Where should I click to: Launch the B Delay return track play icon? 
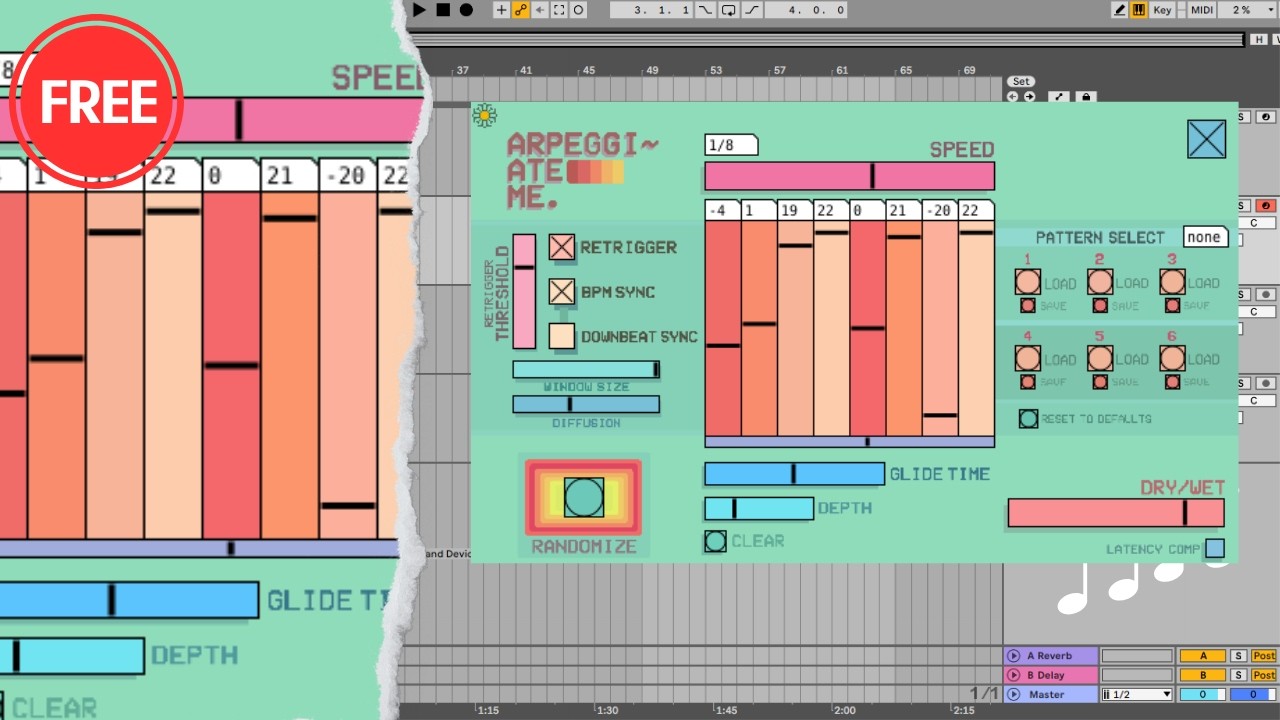[1014, 675]
